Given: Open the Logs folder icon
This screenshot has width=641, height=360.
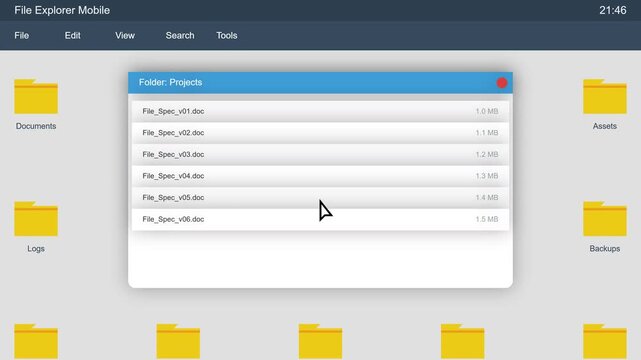Looking at the screenshot, I should [x=36, y=219].
